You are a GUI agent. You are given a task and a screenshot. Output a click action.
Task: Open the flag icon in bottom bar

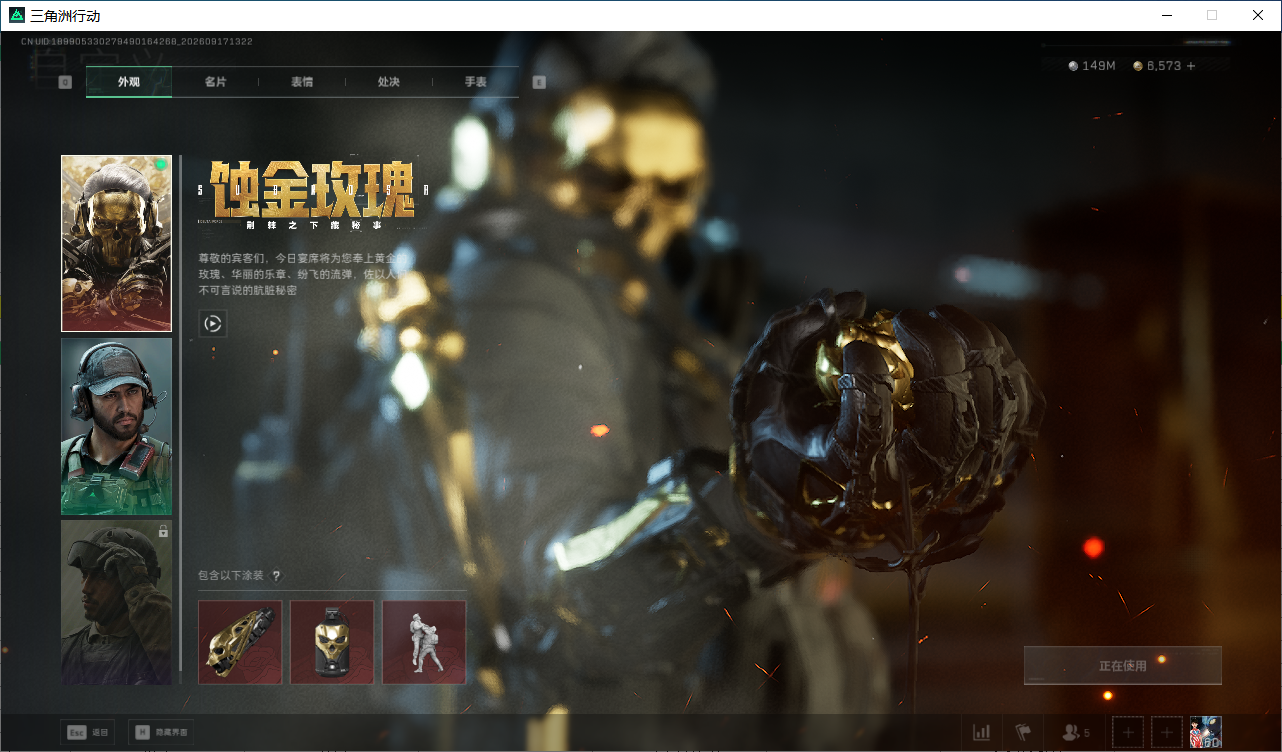point(1023,733)
